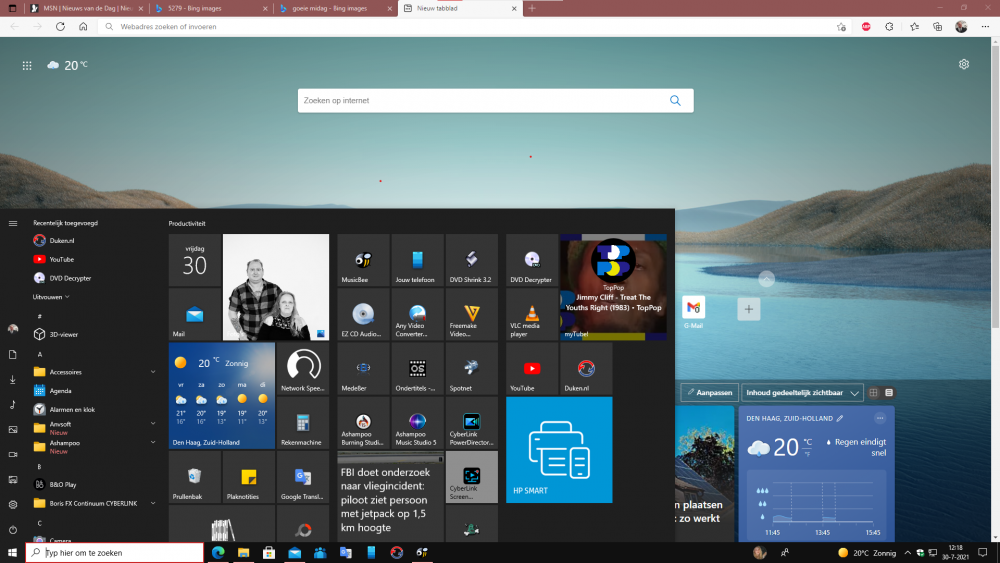This screenshot has width=1000, height=563.
Task: Open the MusicBee tile
Action: pyautogui.click(x=364, y=261)
